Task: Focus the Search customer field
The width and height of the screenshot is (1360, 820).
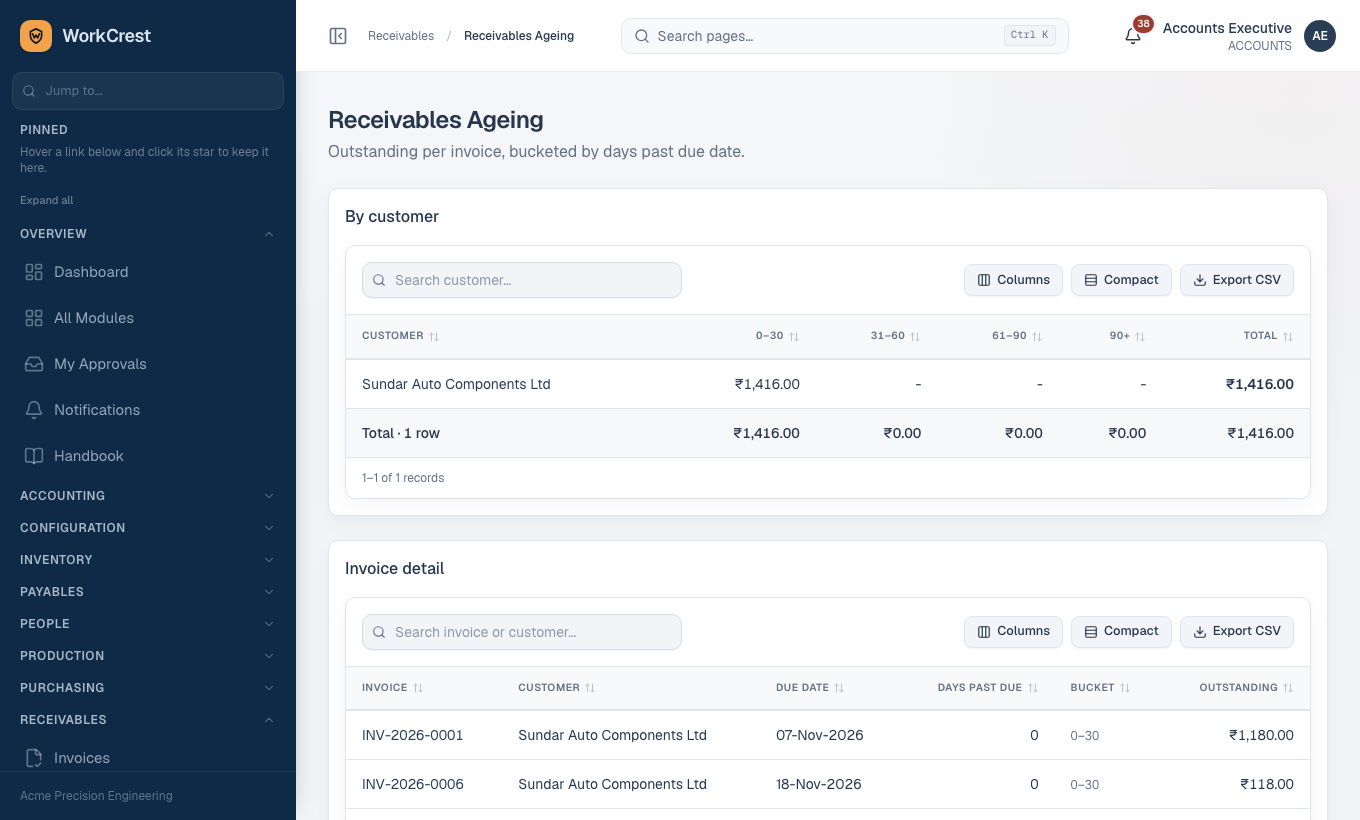Action: click(x=522, y=280)
